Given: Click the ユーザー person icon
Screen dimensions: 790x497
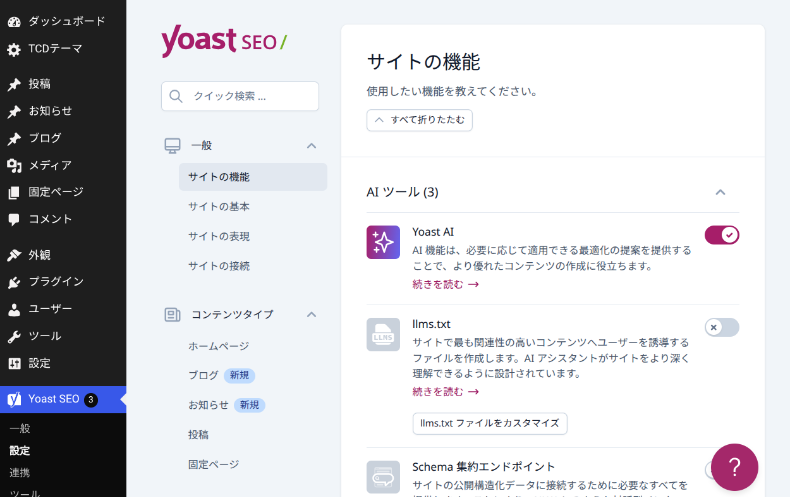Looking at the screenshot, I should click(14, 309).
